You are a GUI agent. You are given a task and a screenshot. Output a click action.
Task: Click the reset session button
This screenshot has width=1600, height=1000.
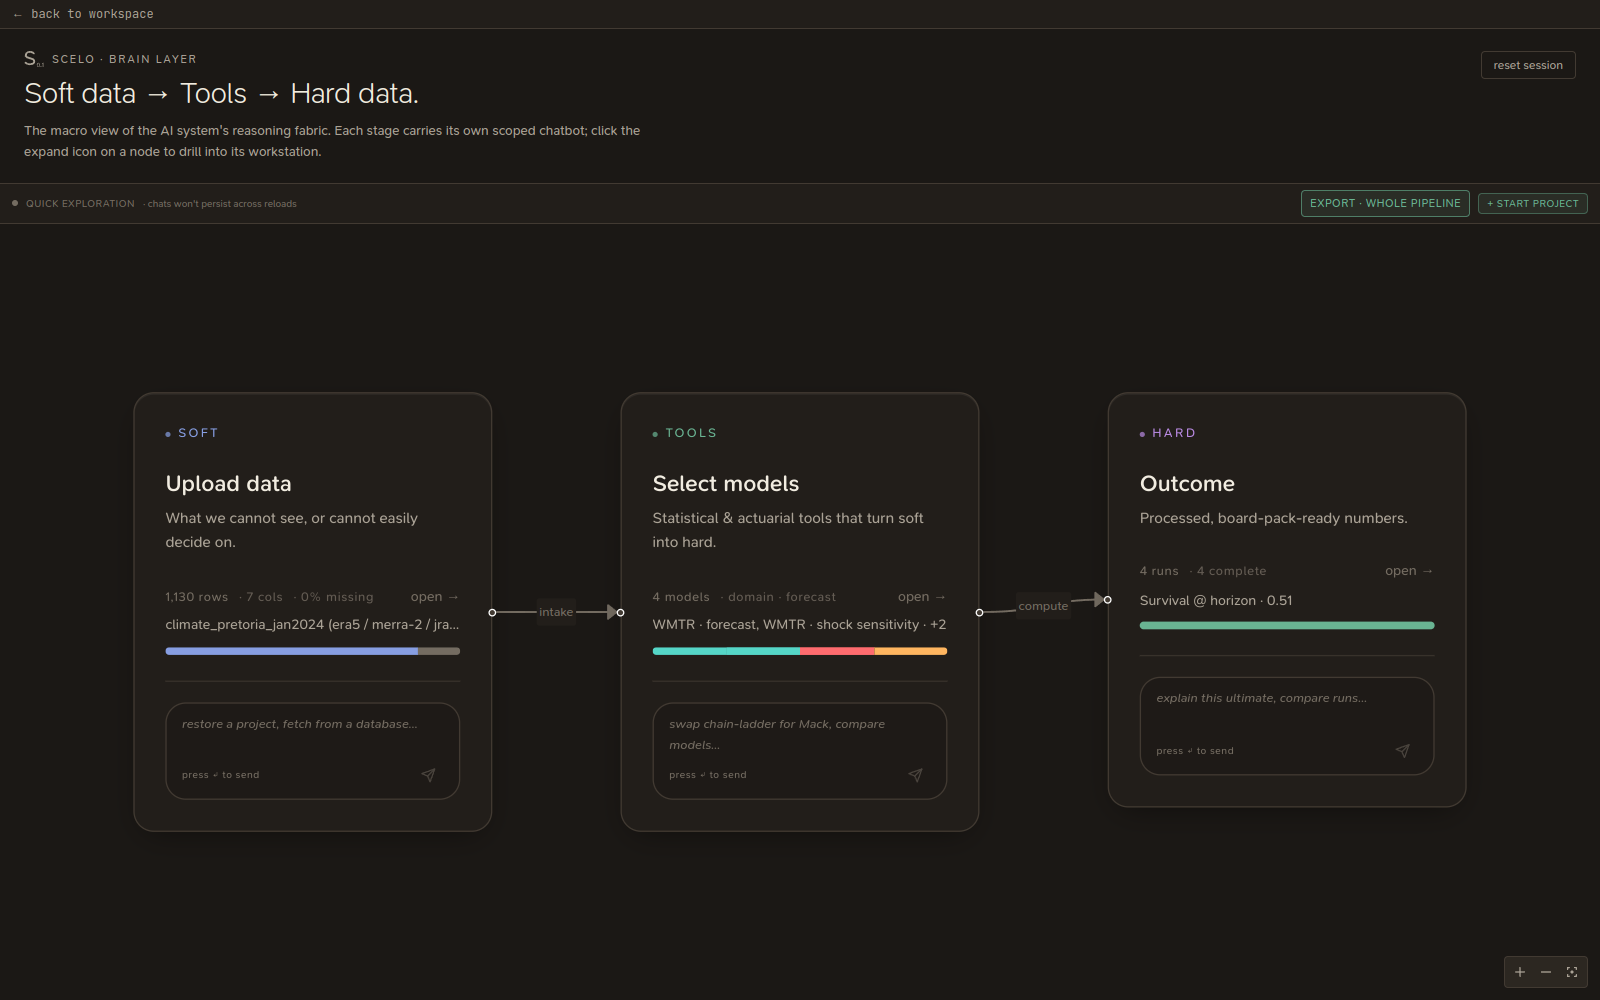(1528, 65)
